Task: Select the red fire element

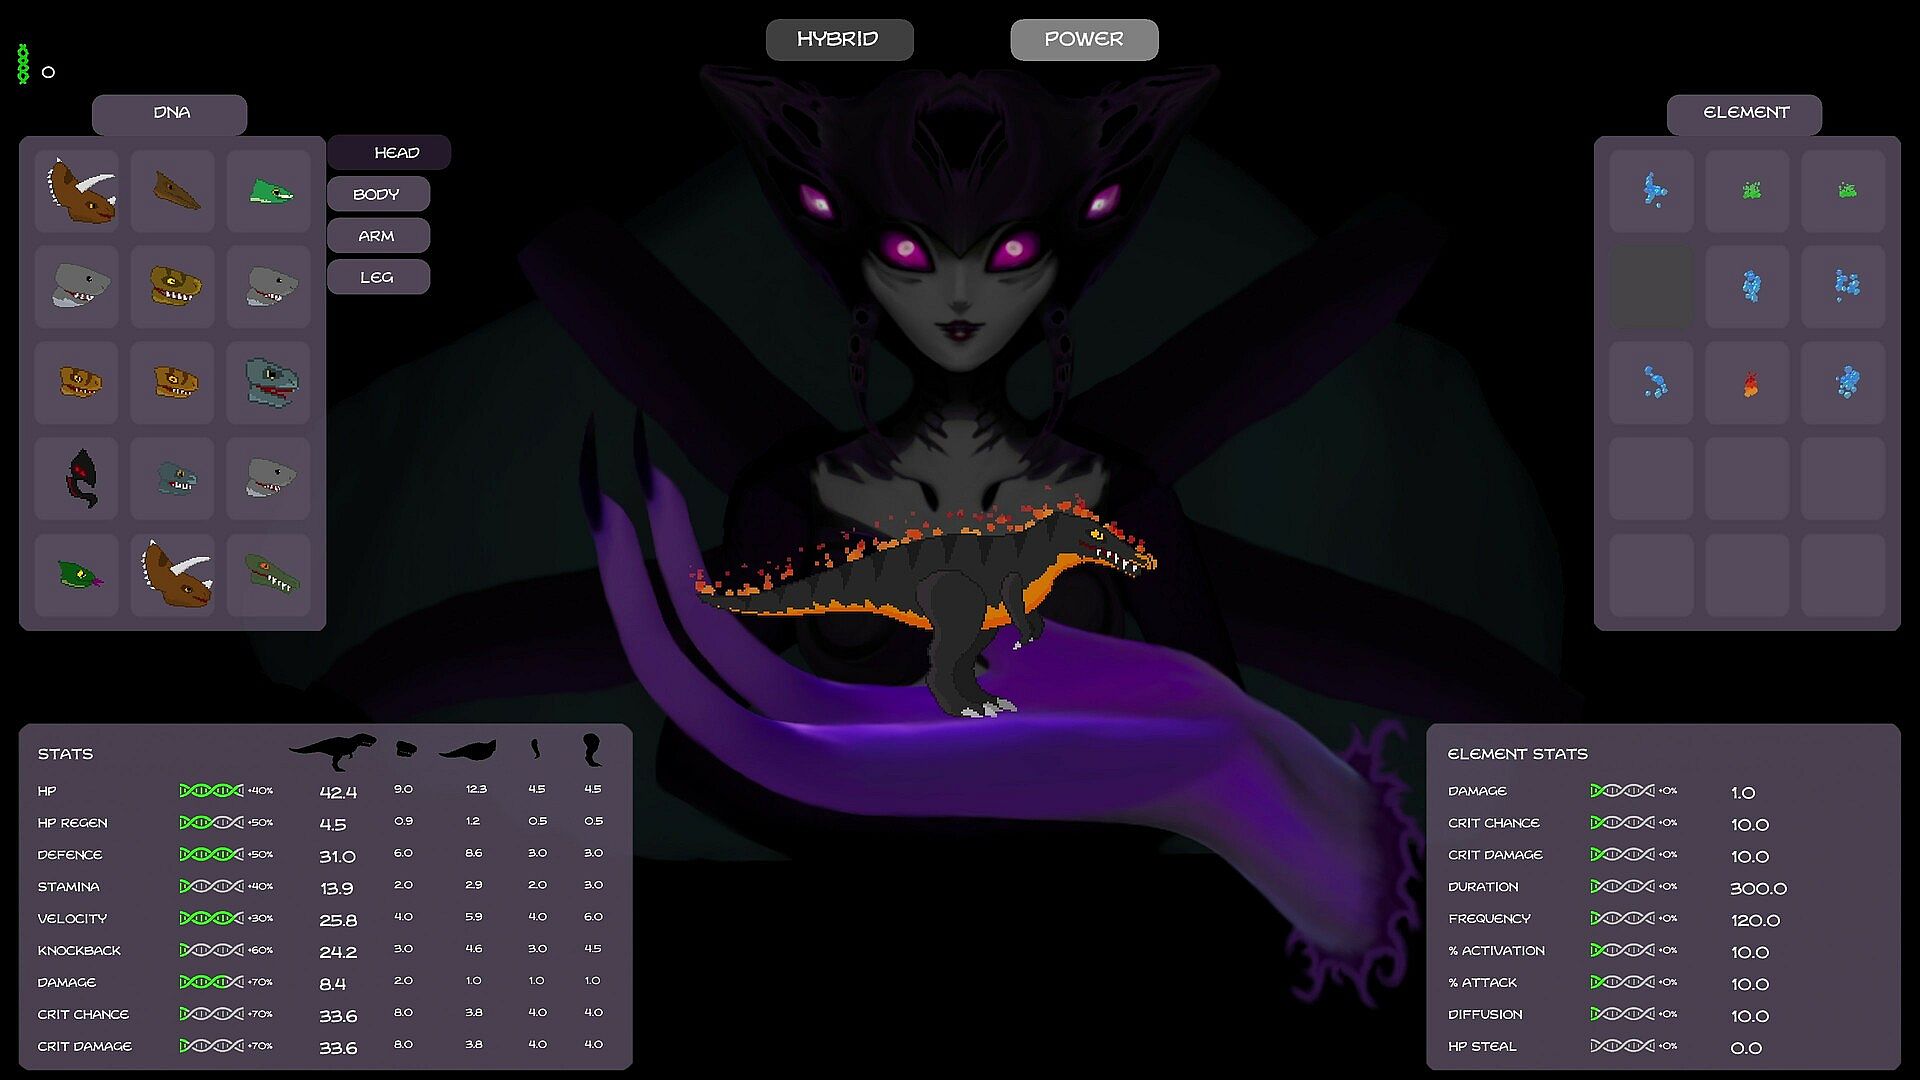Action: tap(1749, 384)
